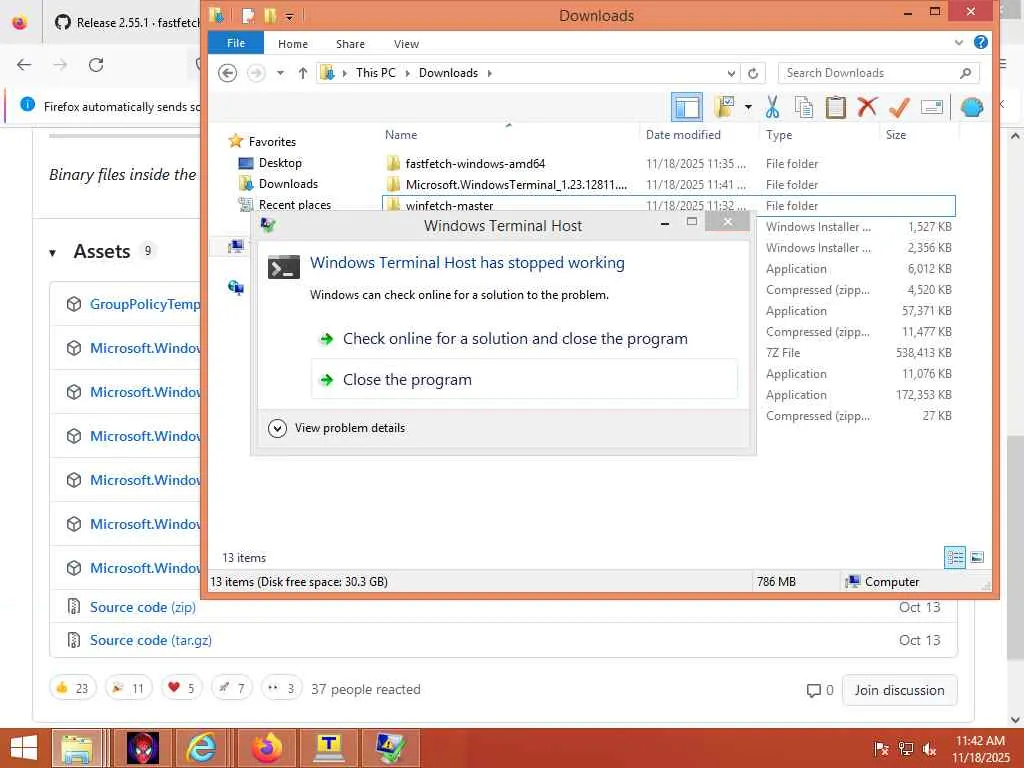Image resolution: width=1024 pixels, height=768 pixels.
Task: Open Source code (tar.gz) link in Firefox
Action: (x=150, y=640)
